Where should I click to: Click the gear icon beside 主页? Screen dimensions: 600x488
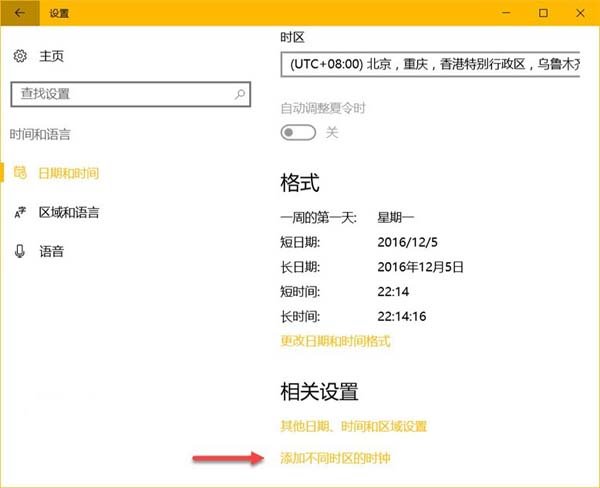[x=20, y=57]
